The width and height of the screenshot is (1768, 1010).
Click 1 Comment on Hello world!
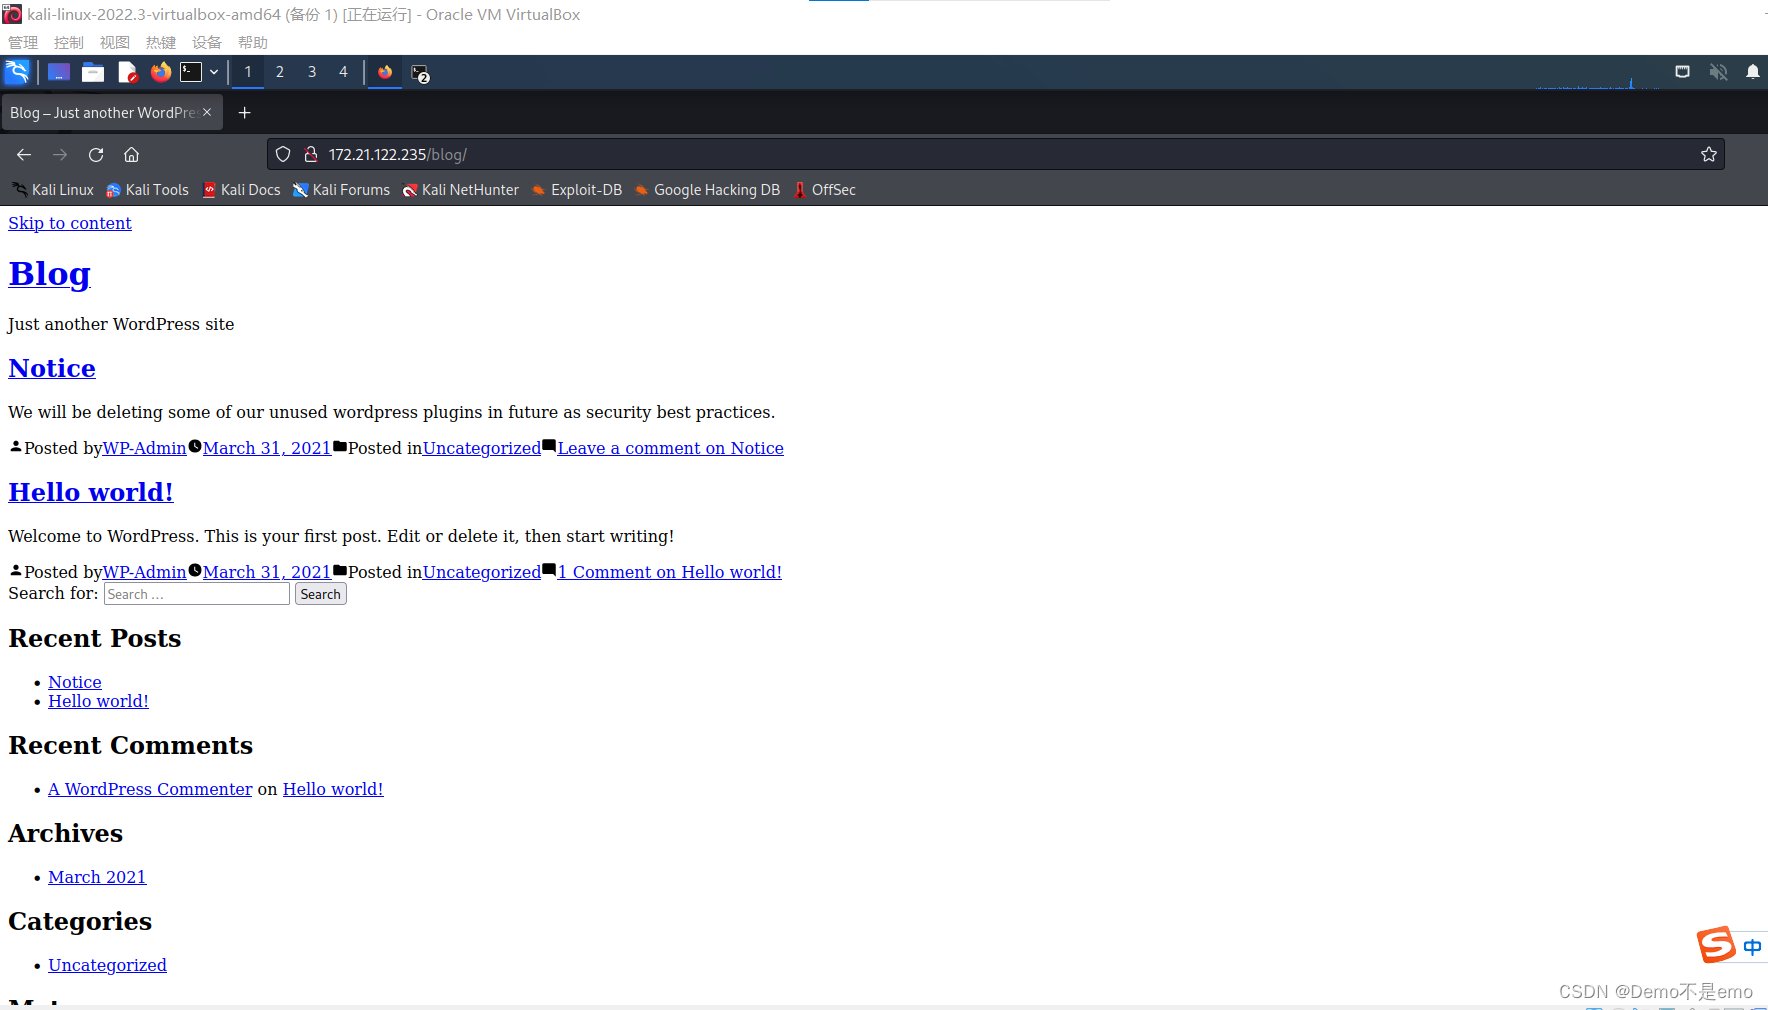pos(670,572)
